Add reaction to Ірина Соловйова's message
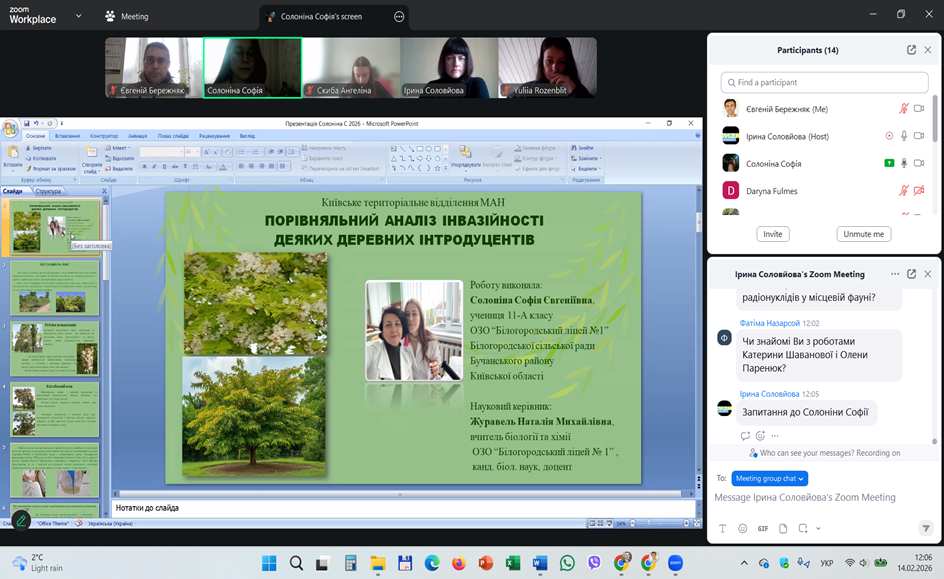Image resolution: width=944 pixels, height=579 pixels. pos(760,436)
